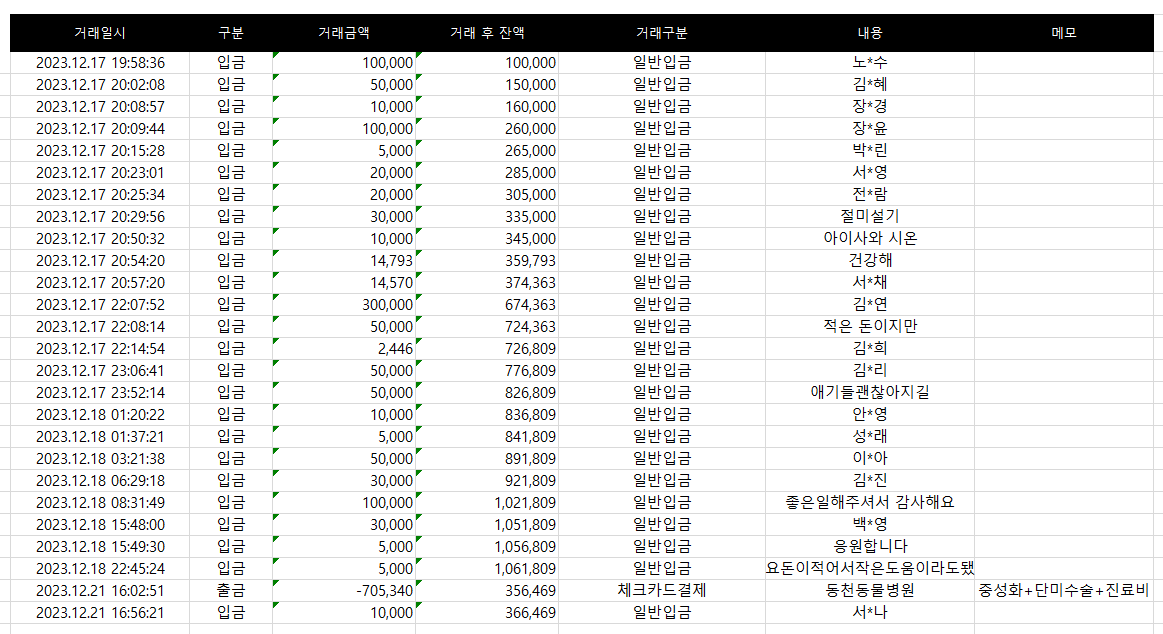Image resolution: width=1163 pixels, height=634 pixels.
Task: Click date cell 2023.12.17 20:09:44
Action: tap(100, 129)
